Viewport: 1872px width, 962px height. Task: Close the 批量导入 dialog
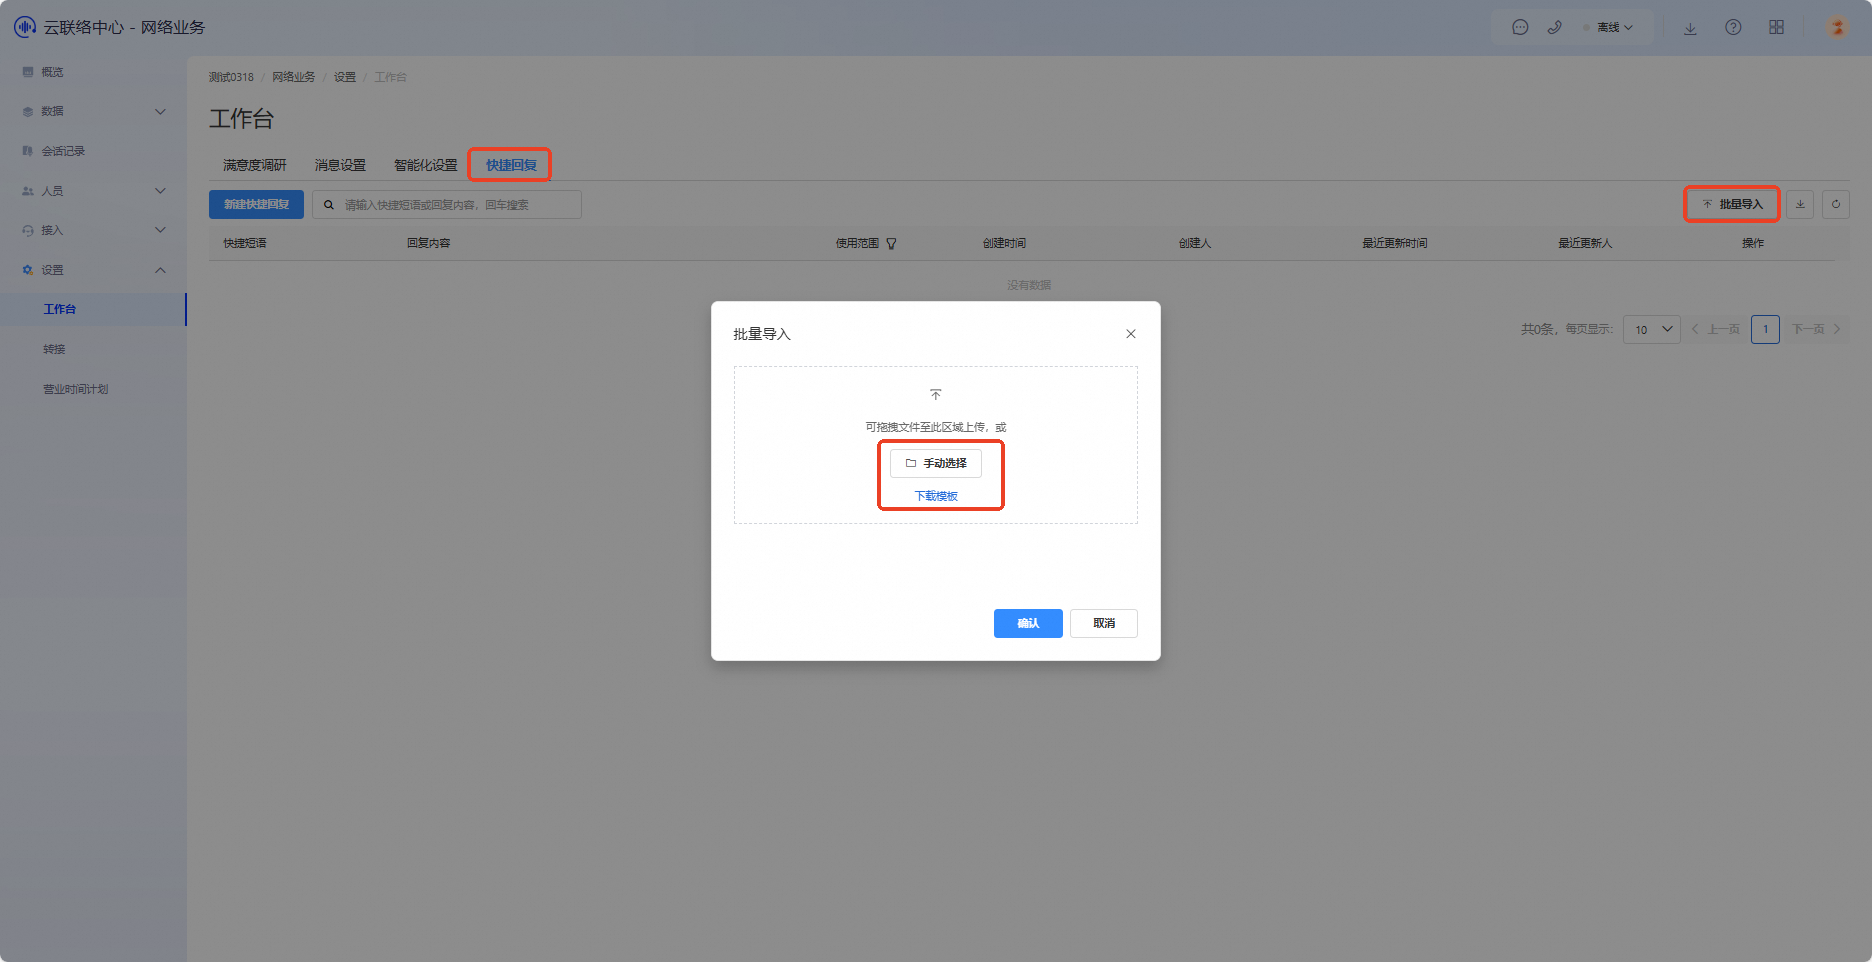coord(1131,334)
